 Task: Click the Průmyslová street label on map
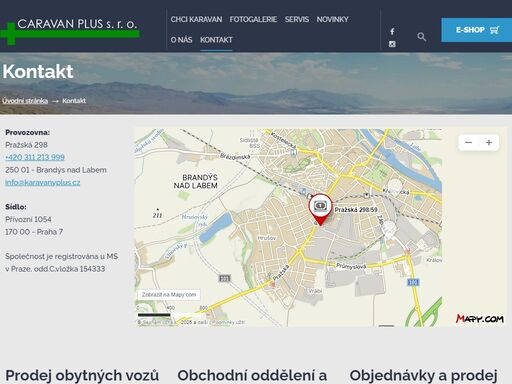(351, 266)
